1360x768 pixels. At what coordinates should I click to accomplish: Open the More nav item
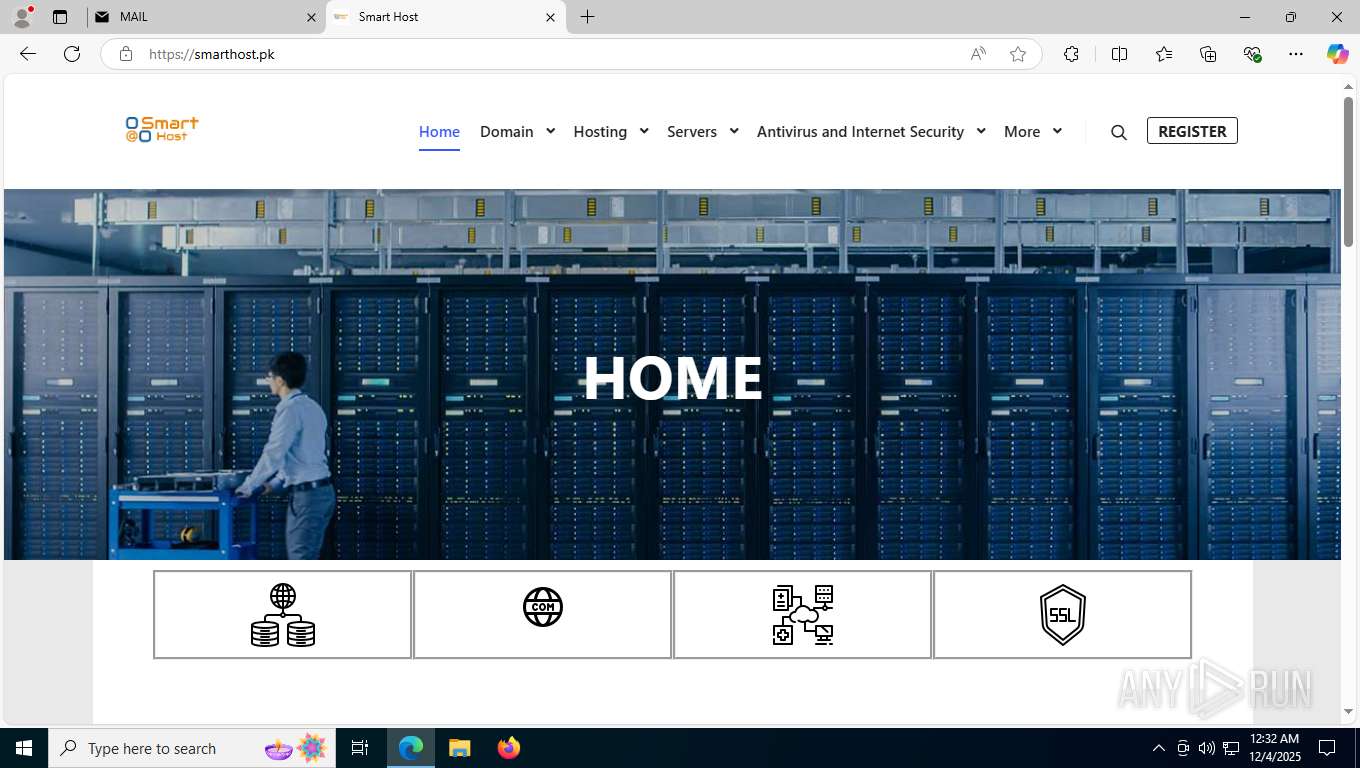click(1022, 131)
